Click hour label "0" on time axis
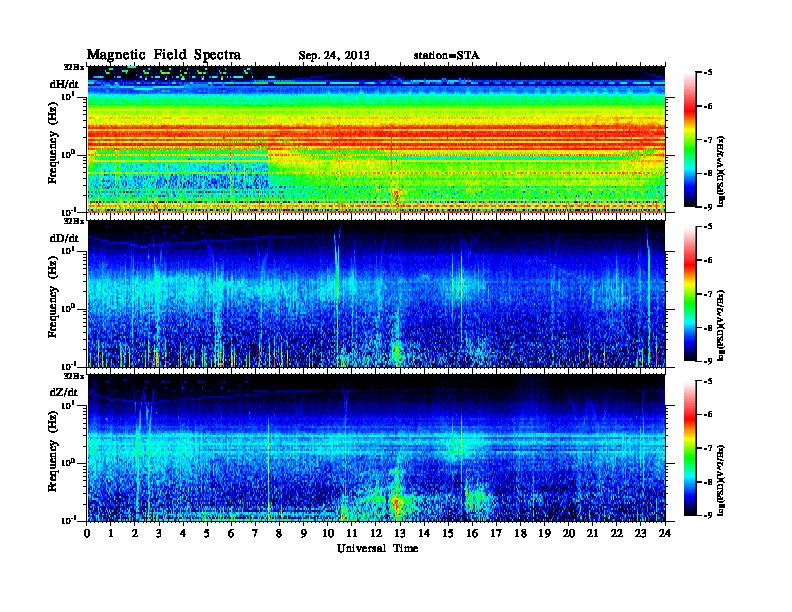 tap(87, 533)
